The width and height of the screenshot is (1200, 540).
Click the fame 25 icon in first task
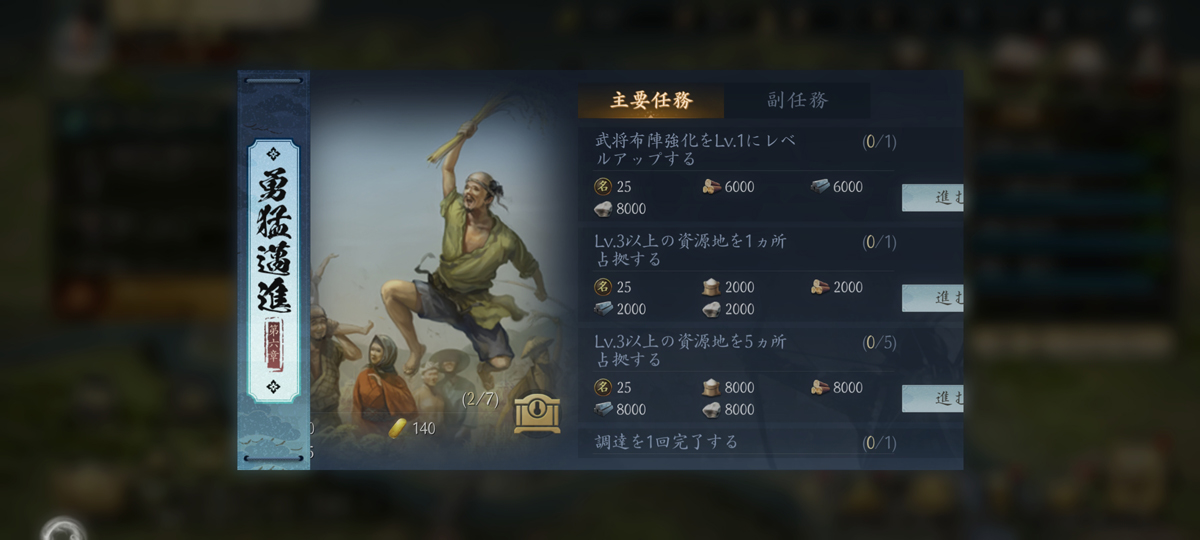603,187
